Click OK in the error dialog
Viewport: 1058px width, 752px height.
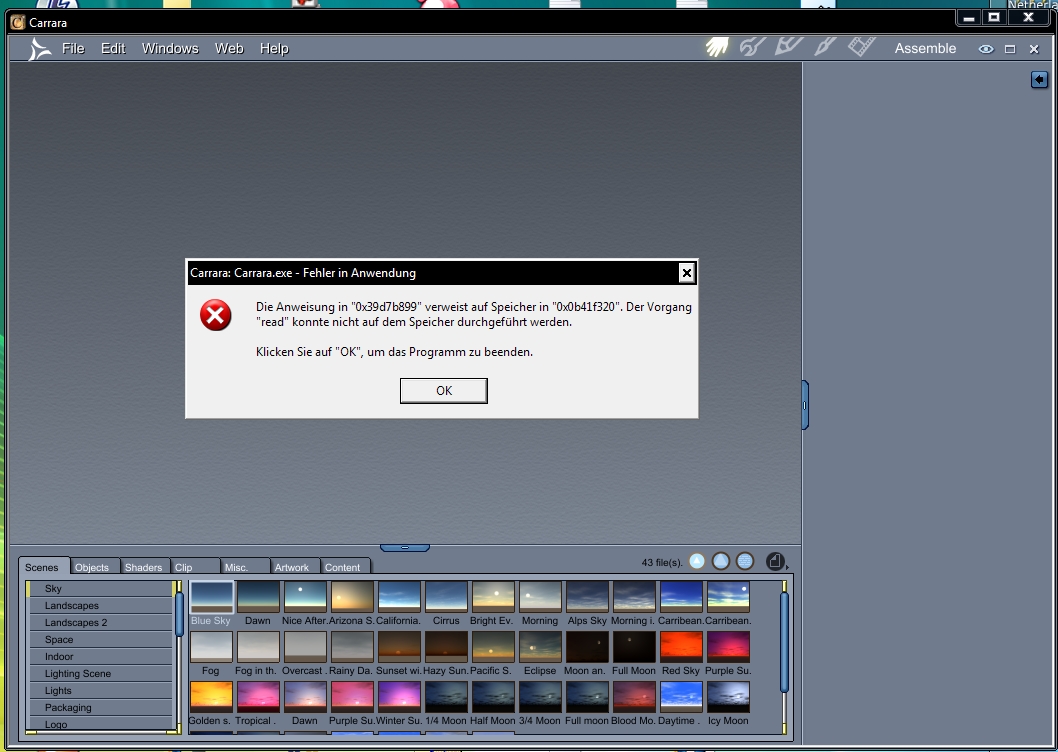[x=443, y=391]
